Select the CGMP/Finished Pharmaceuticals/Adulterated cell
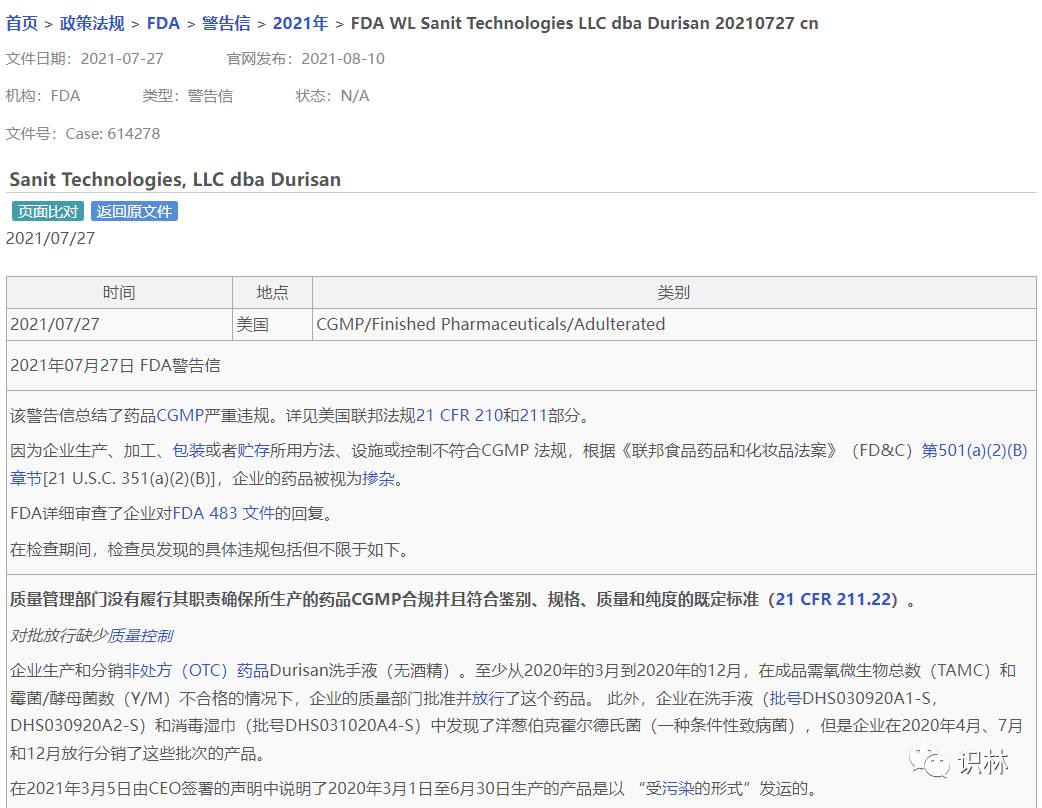The image size is (1042, 808). pos(674,324)
